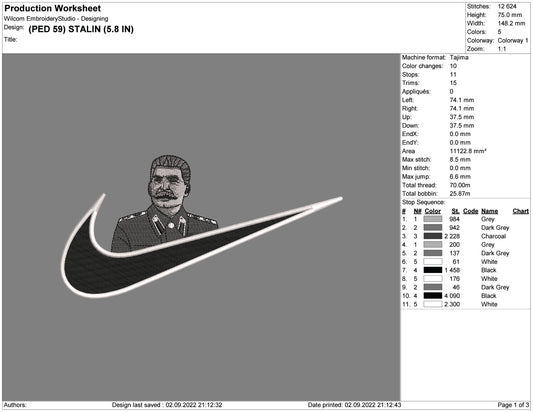Click stitch count '984' in row 1
This screenshot has height=412, width=533.
(x=454, y=219)
